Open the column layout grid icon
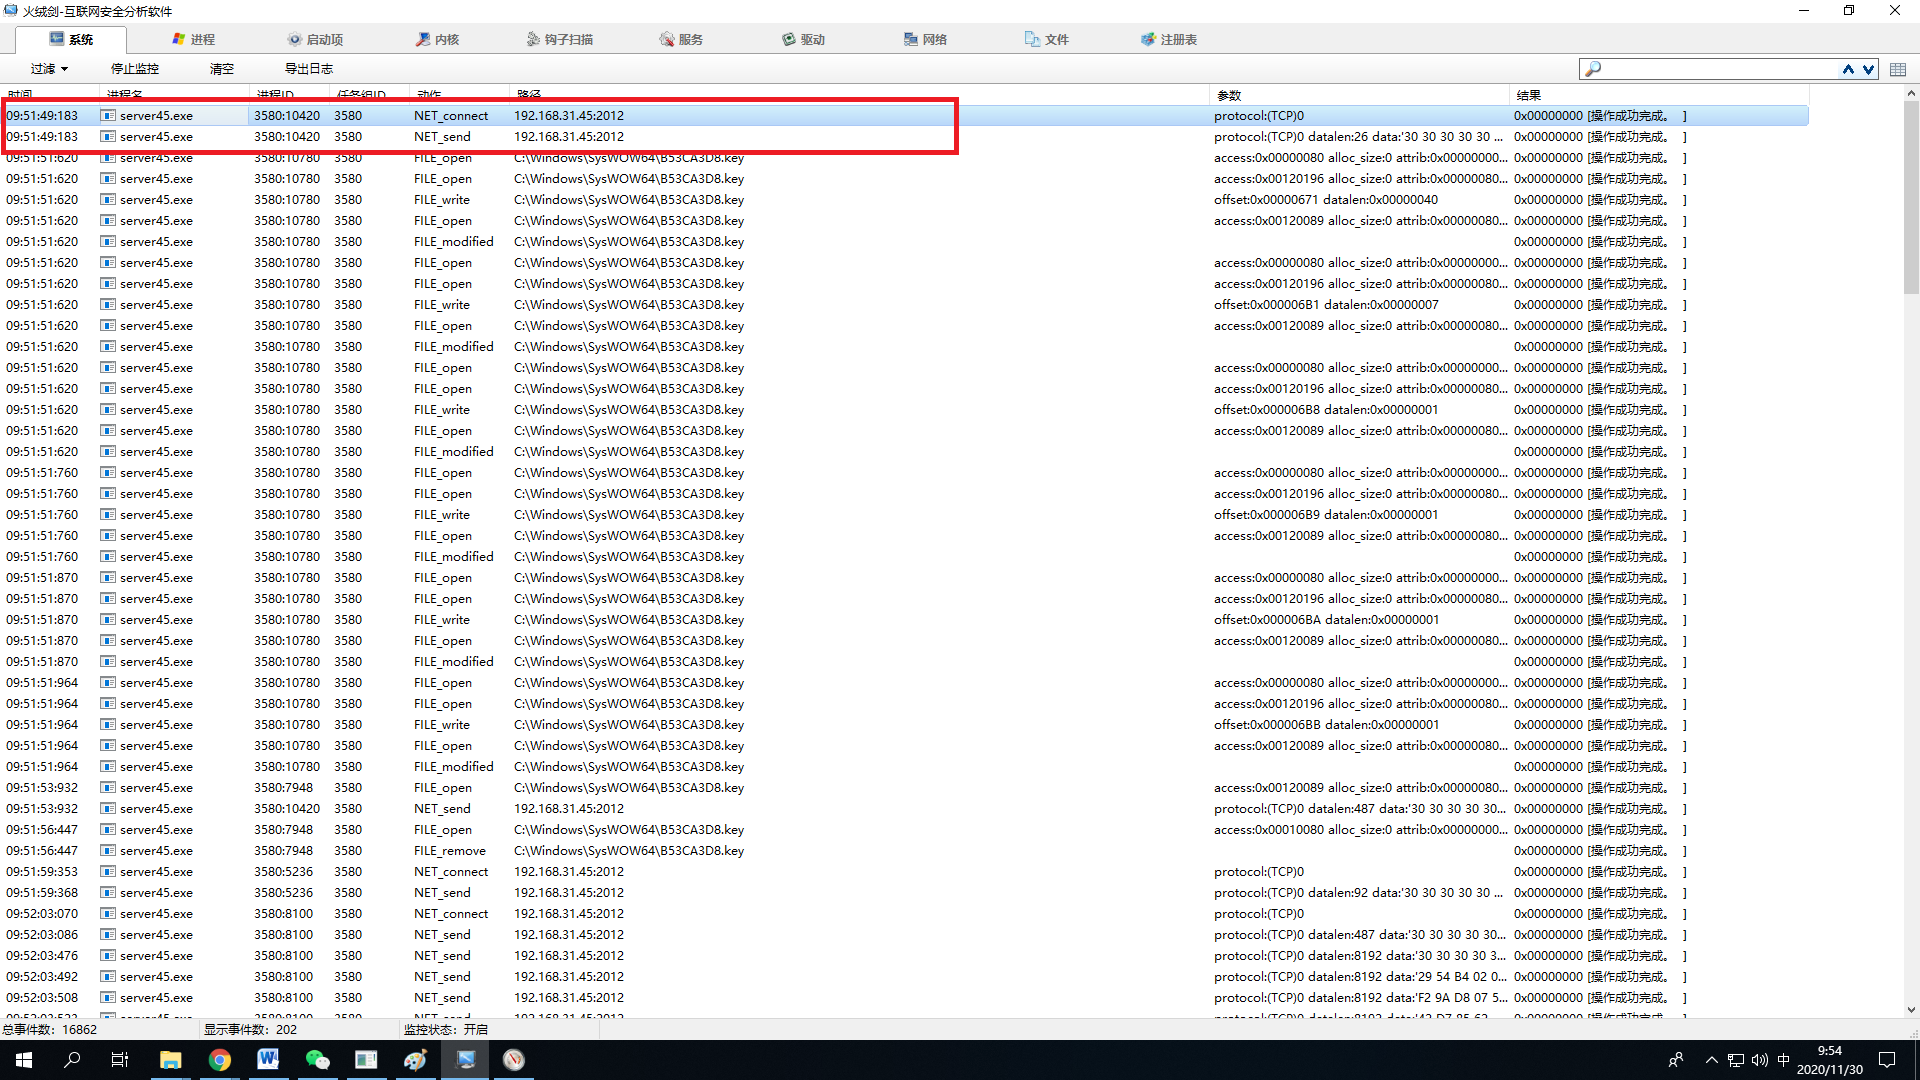Screen dimensions: 1920x1080 coord(1898,69)
